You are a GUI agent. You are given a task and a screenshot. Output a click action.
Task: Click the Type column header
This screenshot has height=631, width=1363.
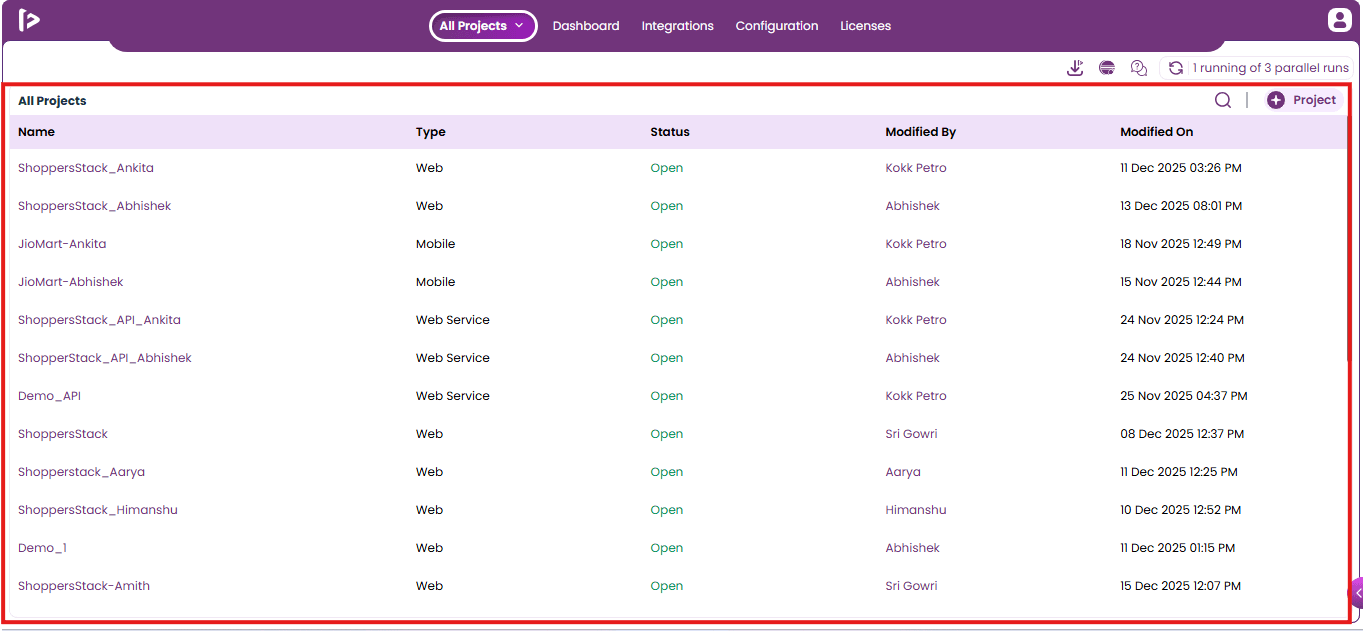(x=431, y=132)
